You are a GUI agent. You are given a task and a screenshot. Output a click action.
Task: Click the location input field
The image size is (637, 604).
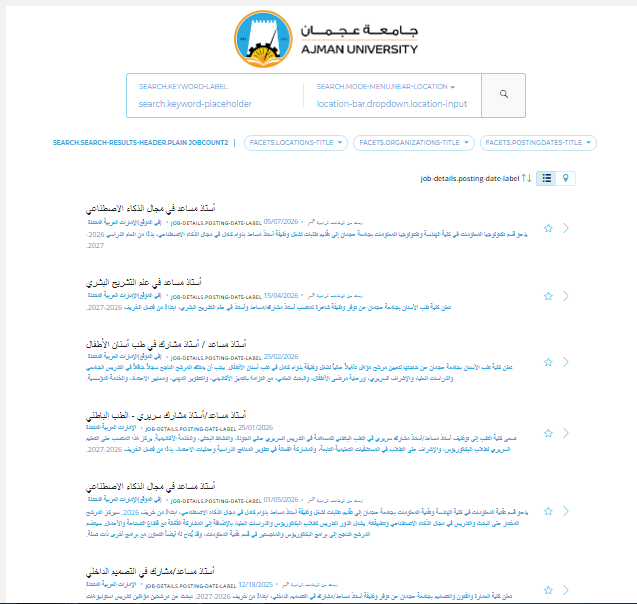[392, 104]
